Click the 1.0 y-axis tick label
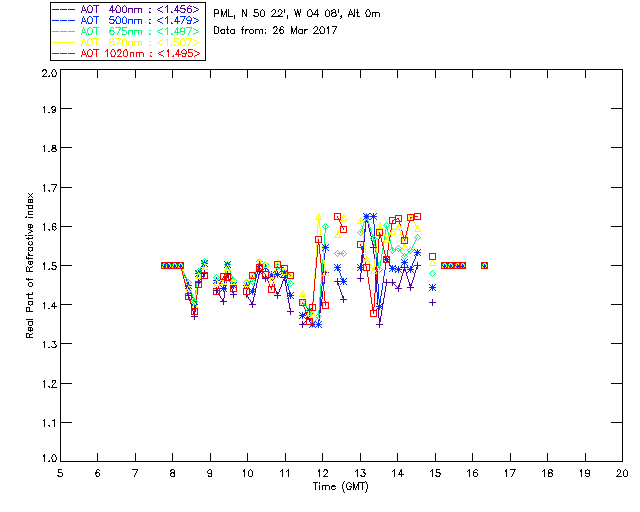 [49, 458]
